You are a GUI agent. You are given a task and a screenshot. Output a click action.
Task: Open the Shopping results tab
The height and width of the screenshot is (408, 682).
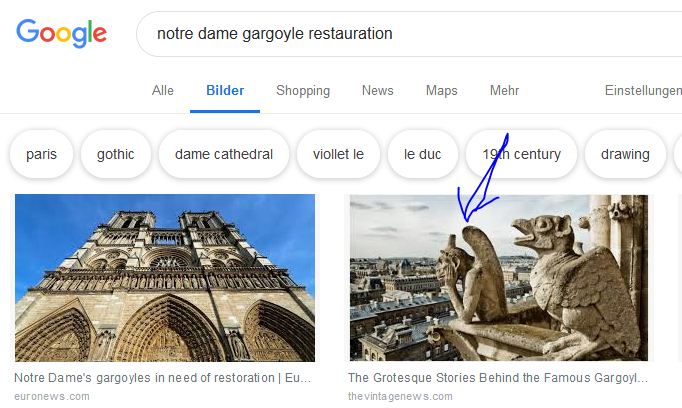303,91
